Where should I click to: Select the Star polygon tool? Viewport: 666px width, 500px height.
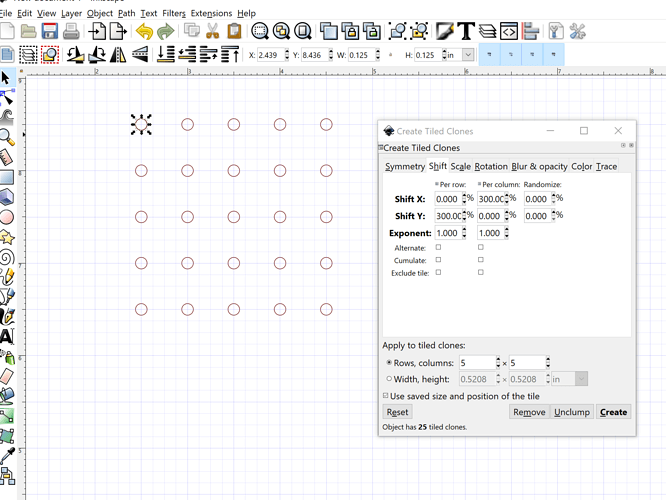(x=7, y=237)
